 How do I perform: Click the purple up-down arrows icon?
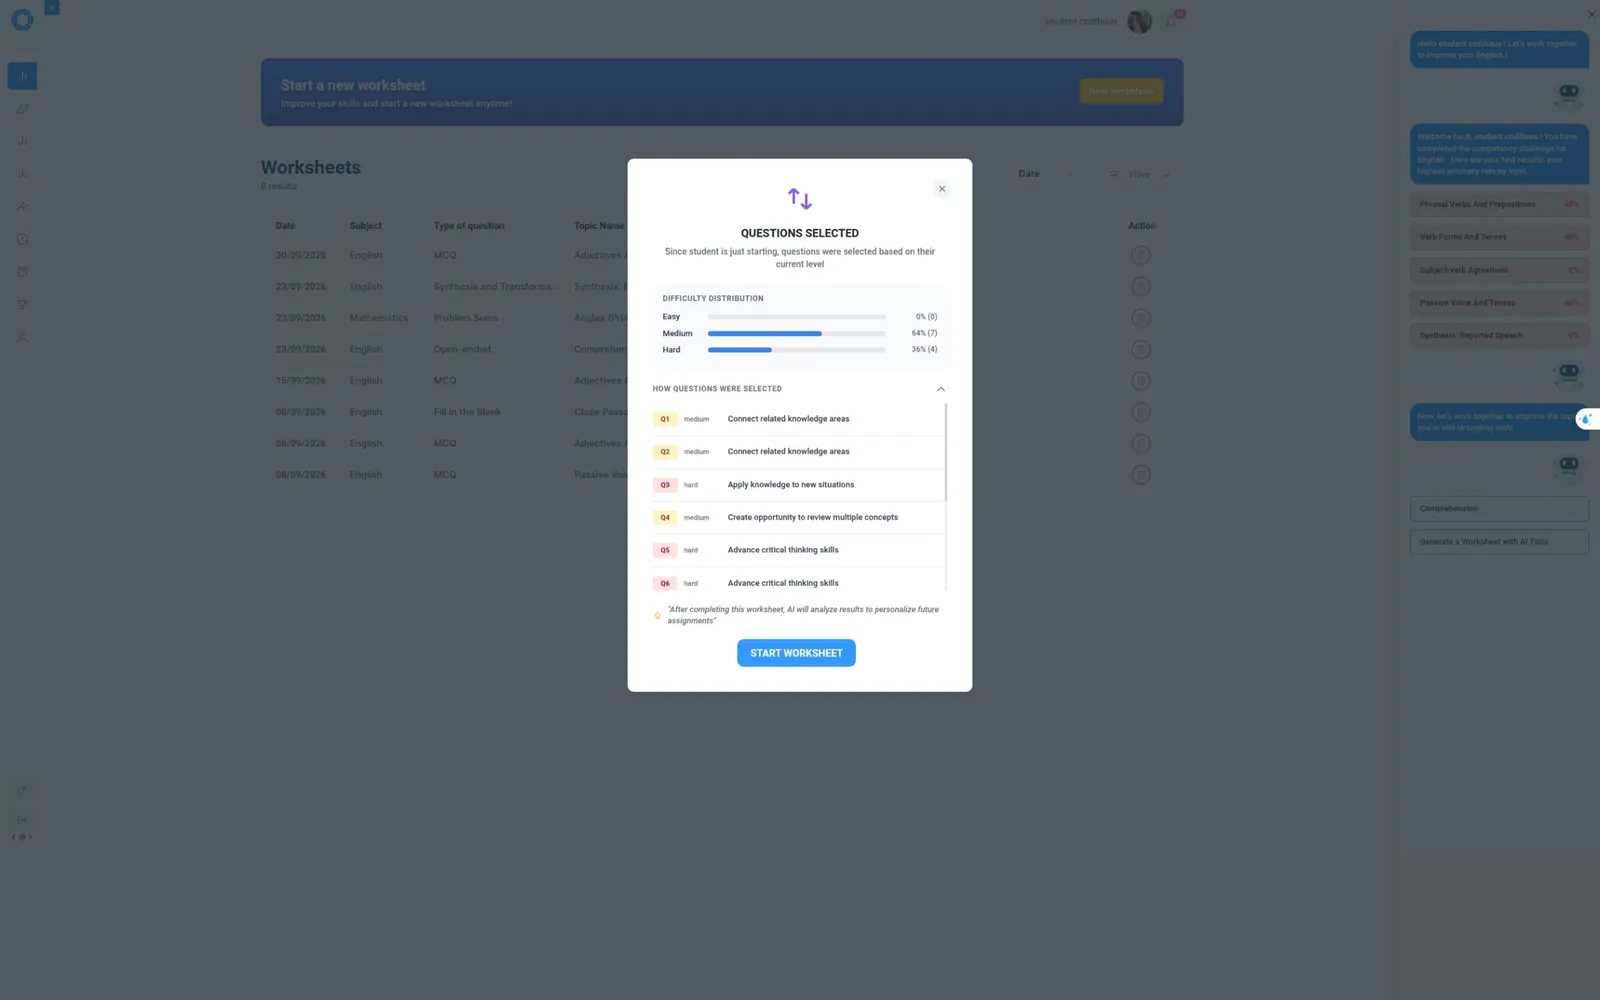pos(800,198)
